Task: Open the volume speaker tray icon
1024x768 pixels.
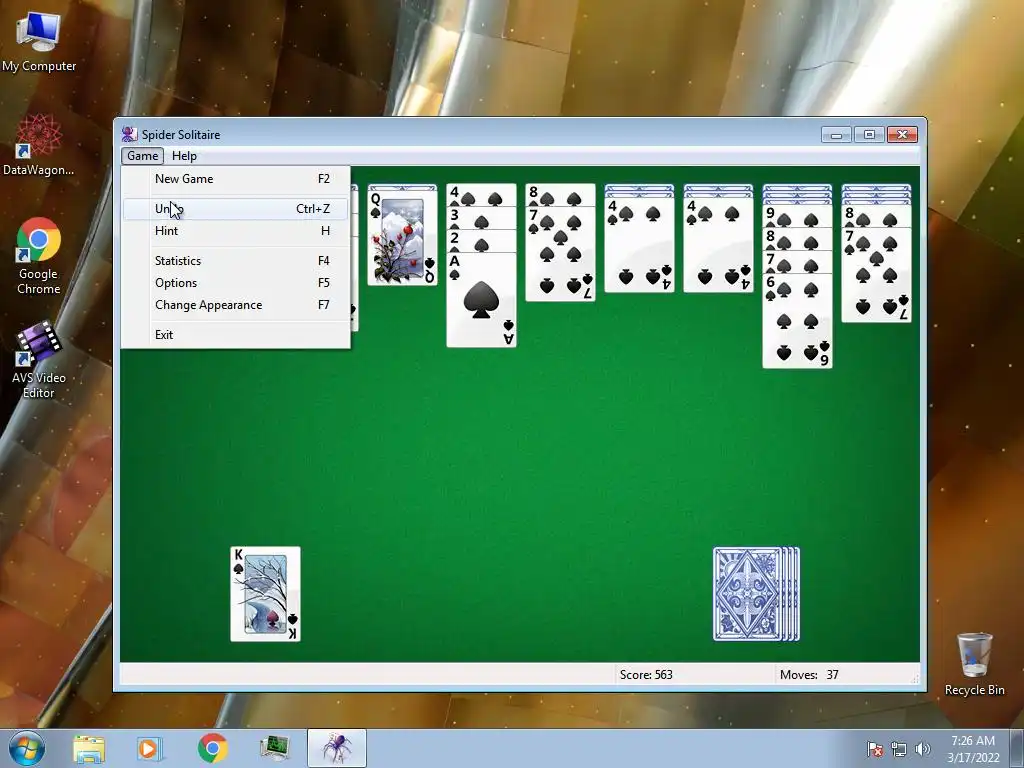Action: tap(923, 749)
